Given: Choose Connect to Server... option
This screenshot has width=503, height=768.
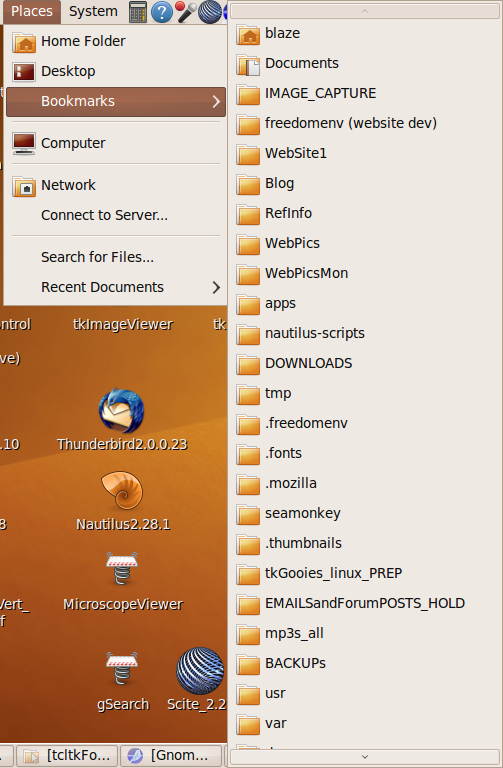Looking at the screenshot, I should [104, 216].
